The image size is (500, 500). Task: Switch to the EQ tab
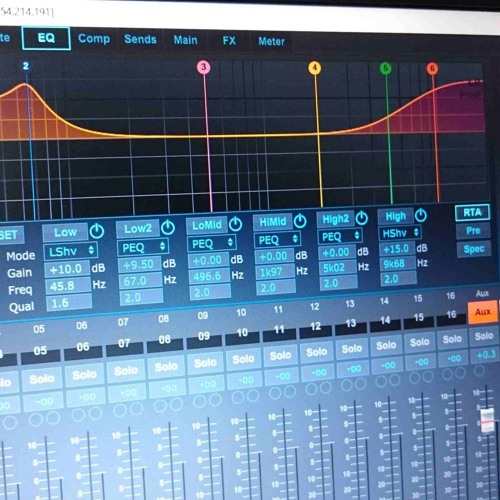(x=46, y=38)
